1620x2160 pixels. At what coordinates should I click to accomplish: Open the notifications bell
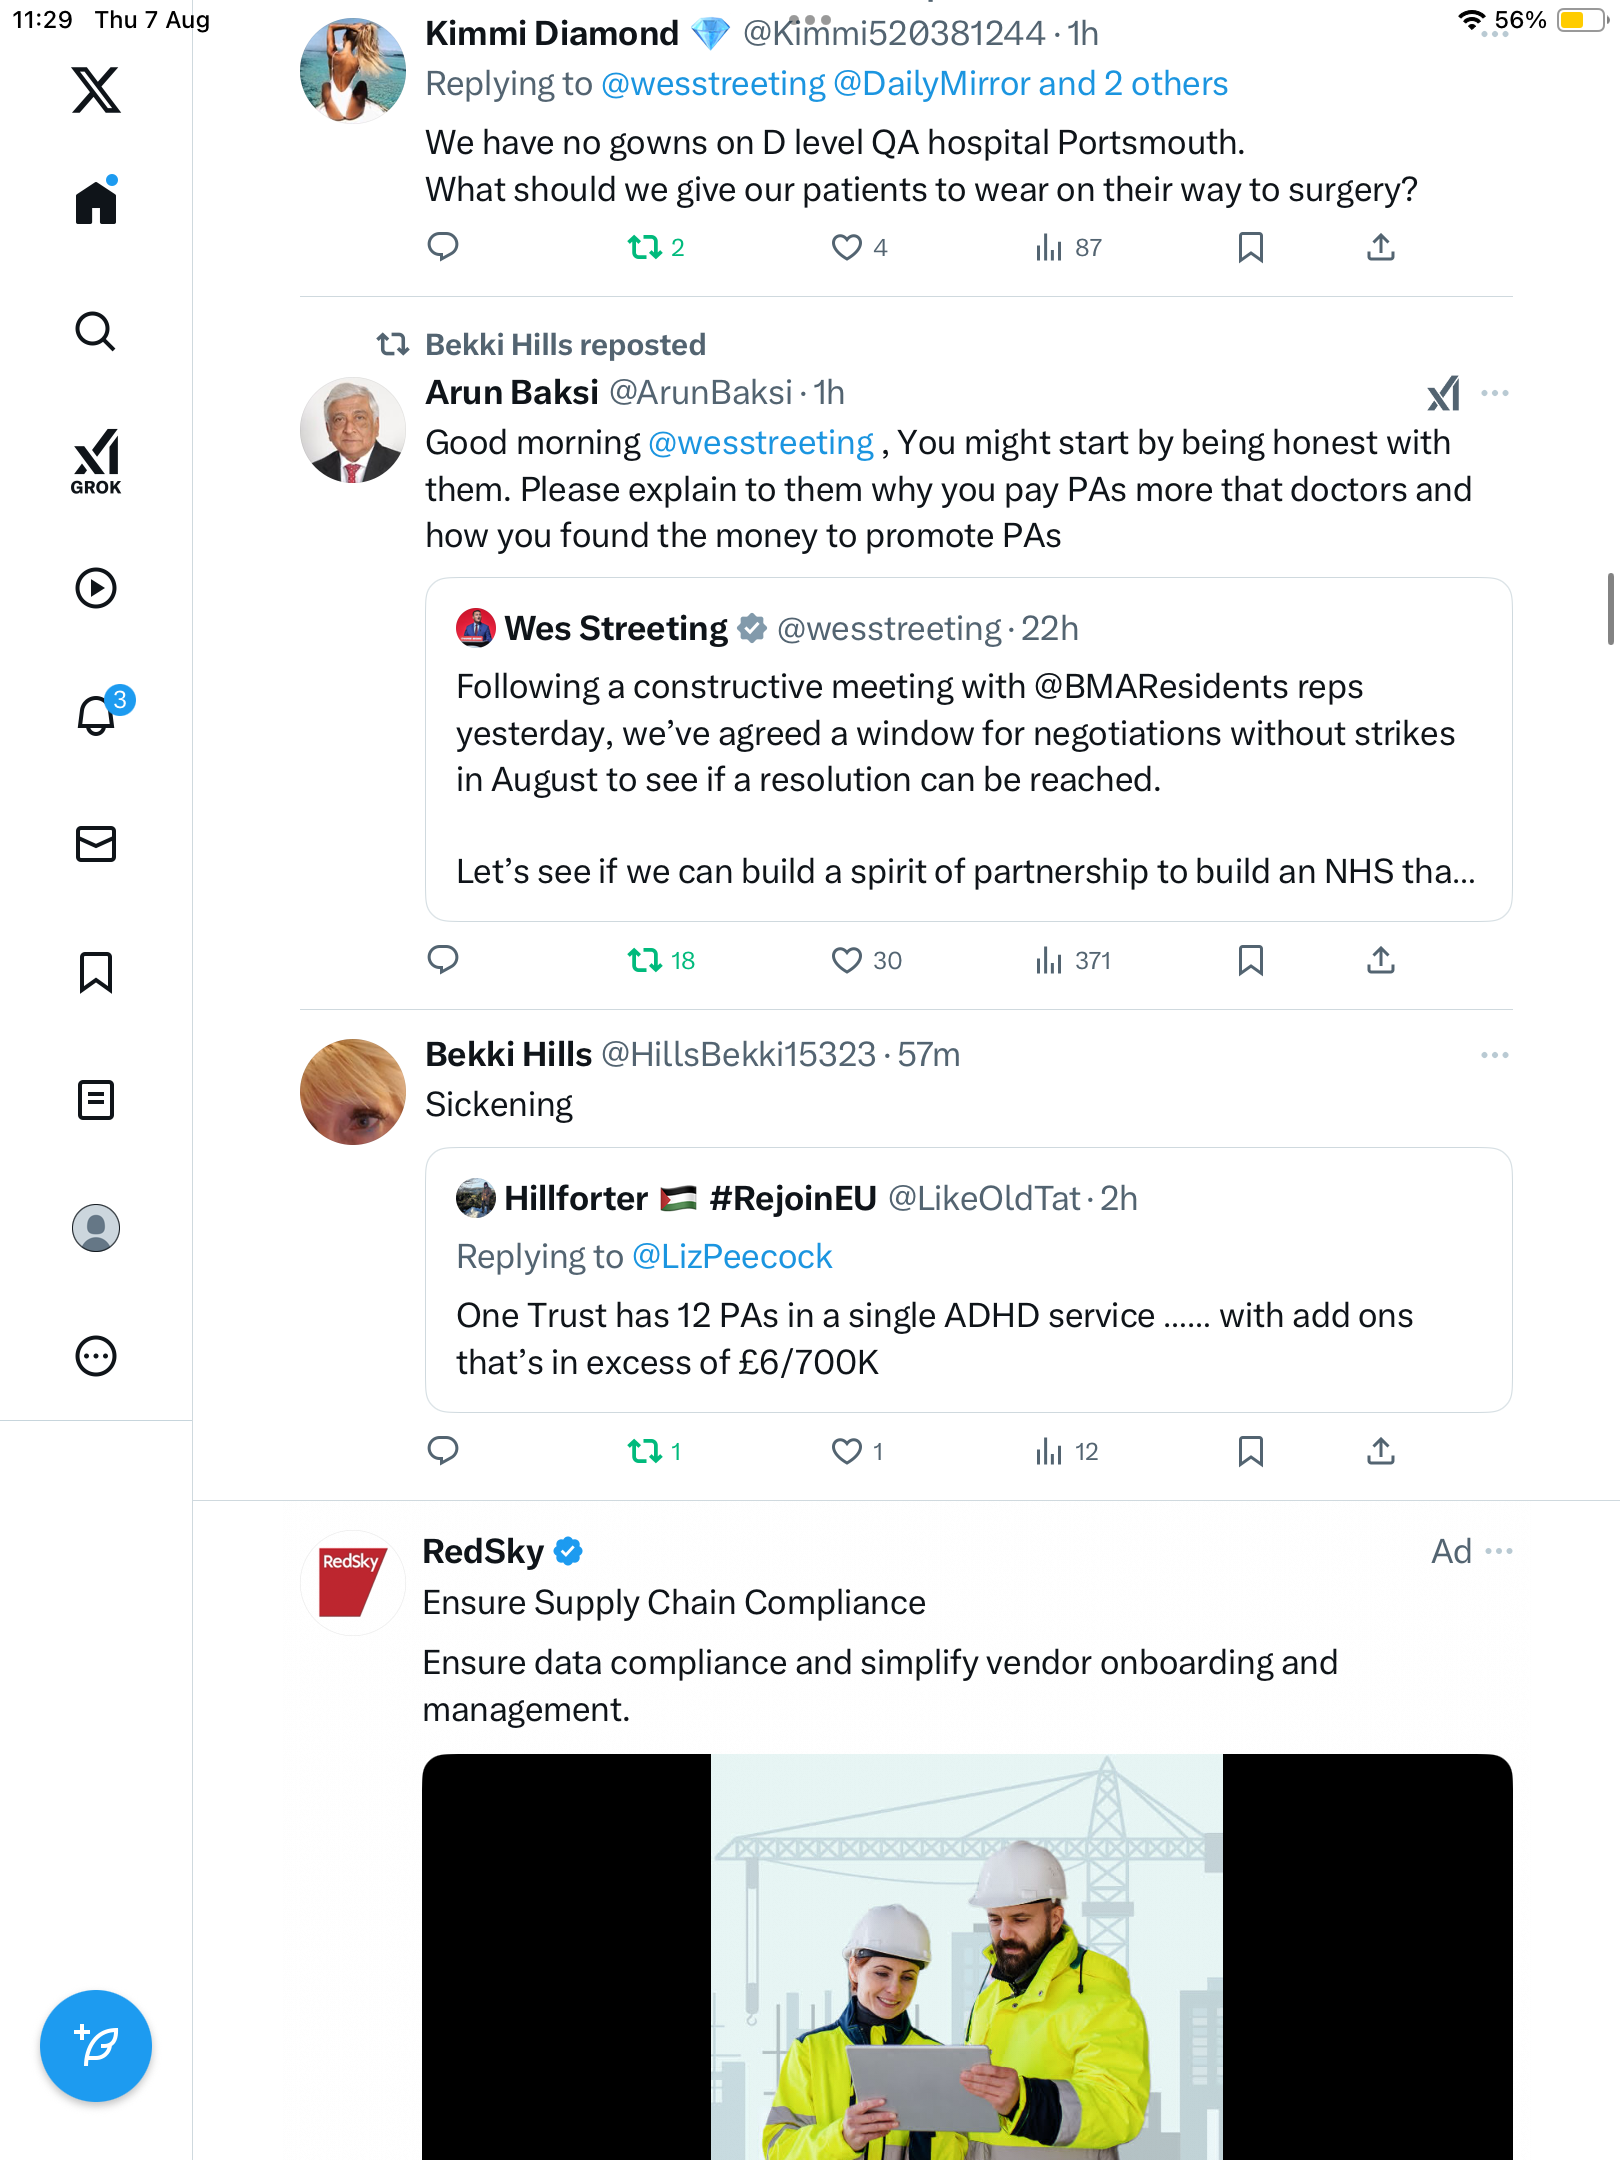(96, 716)
